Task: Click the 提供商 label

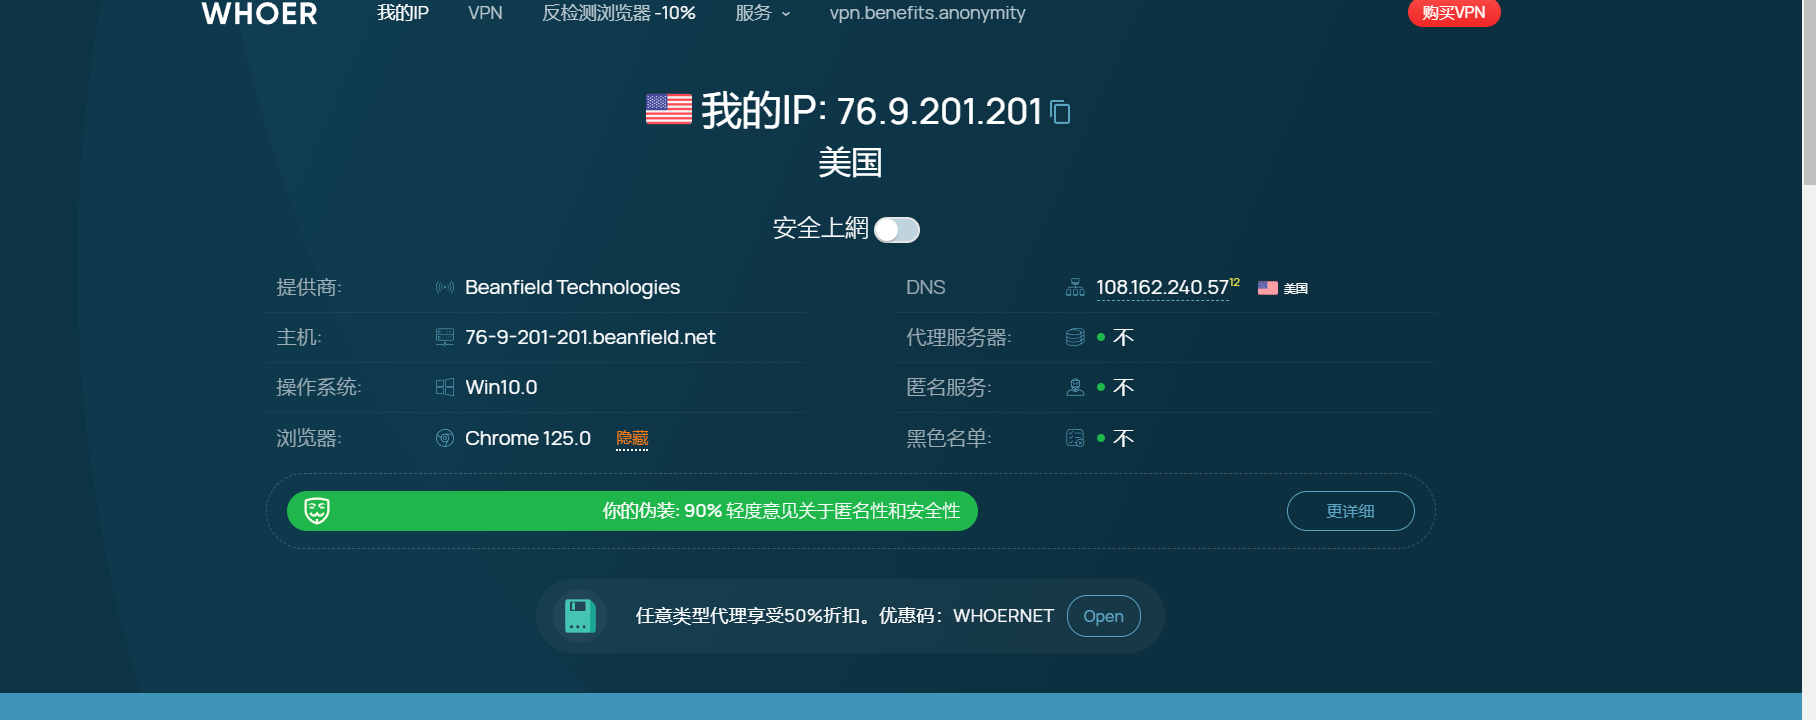Action: [309, 288]
